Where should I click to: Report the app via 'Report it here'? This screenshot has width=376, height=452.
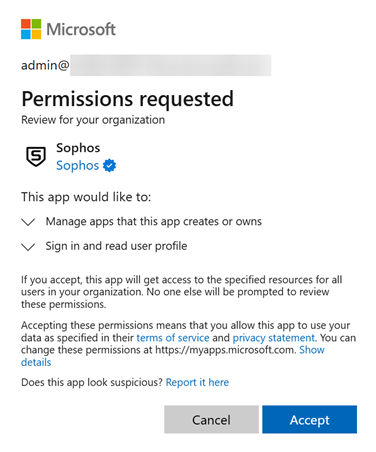(x=197, y=382)
